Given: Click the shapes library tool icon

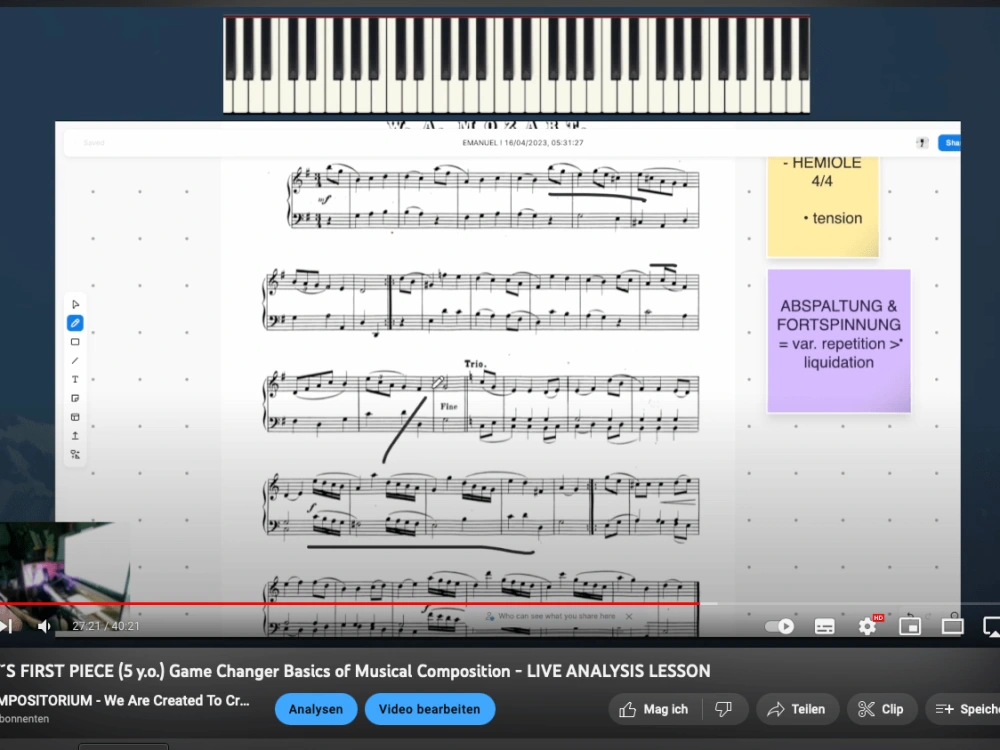Looking at the screenshot, I should tap(75, 455).
